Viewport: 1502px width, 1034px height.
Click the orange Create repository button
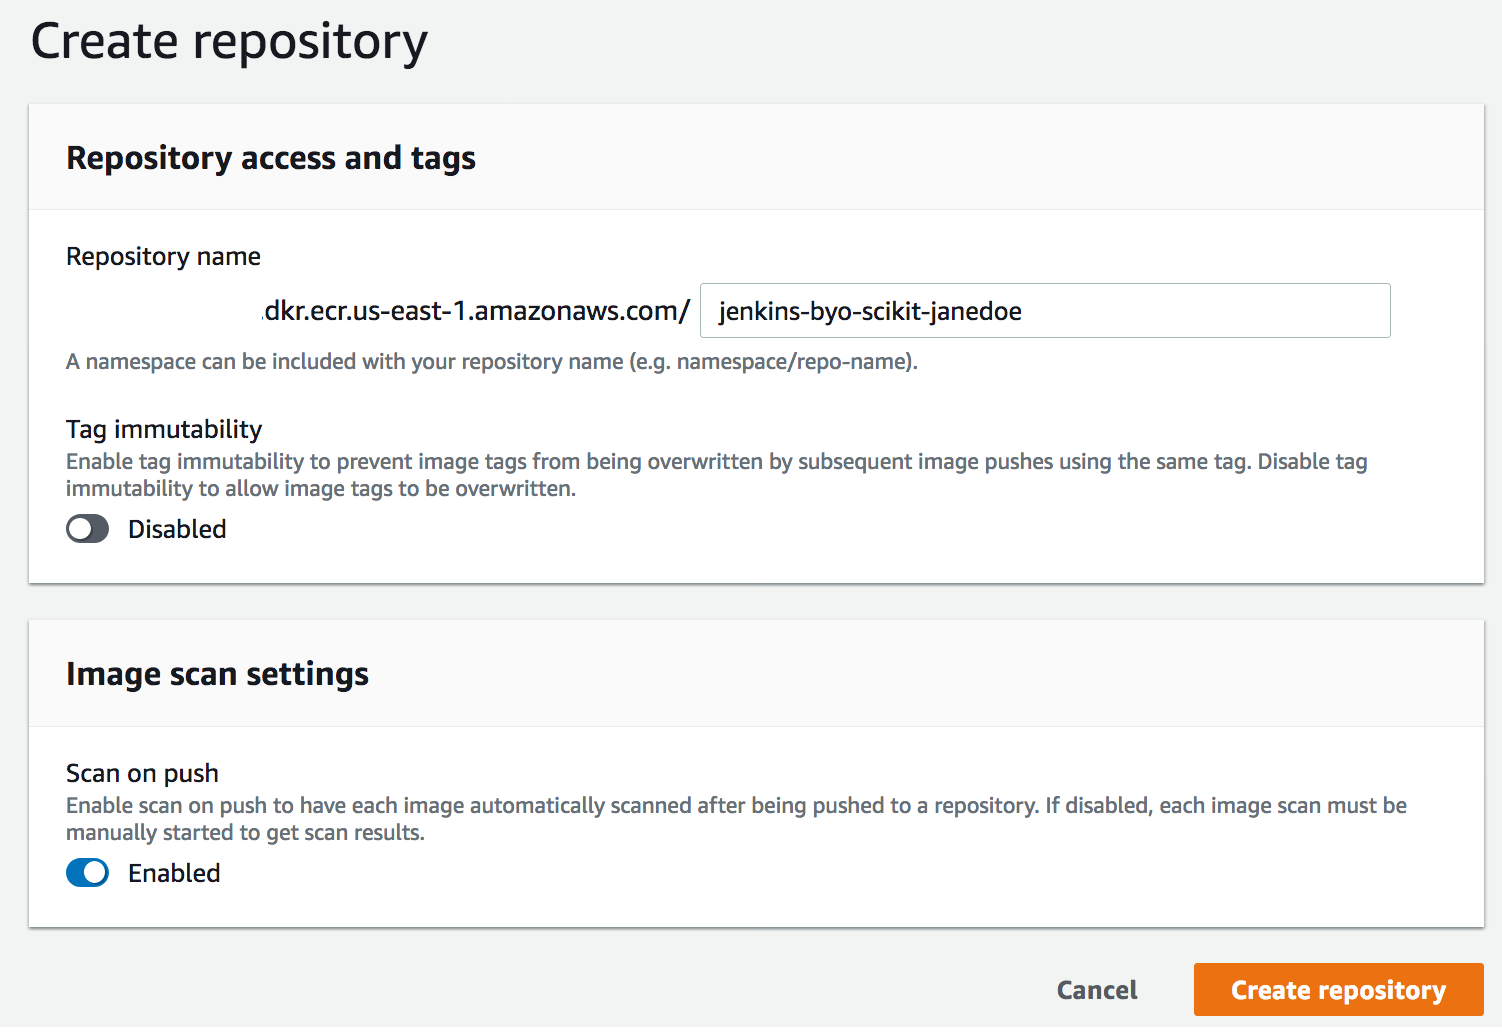click(x=1338, y=990)
